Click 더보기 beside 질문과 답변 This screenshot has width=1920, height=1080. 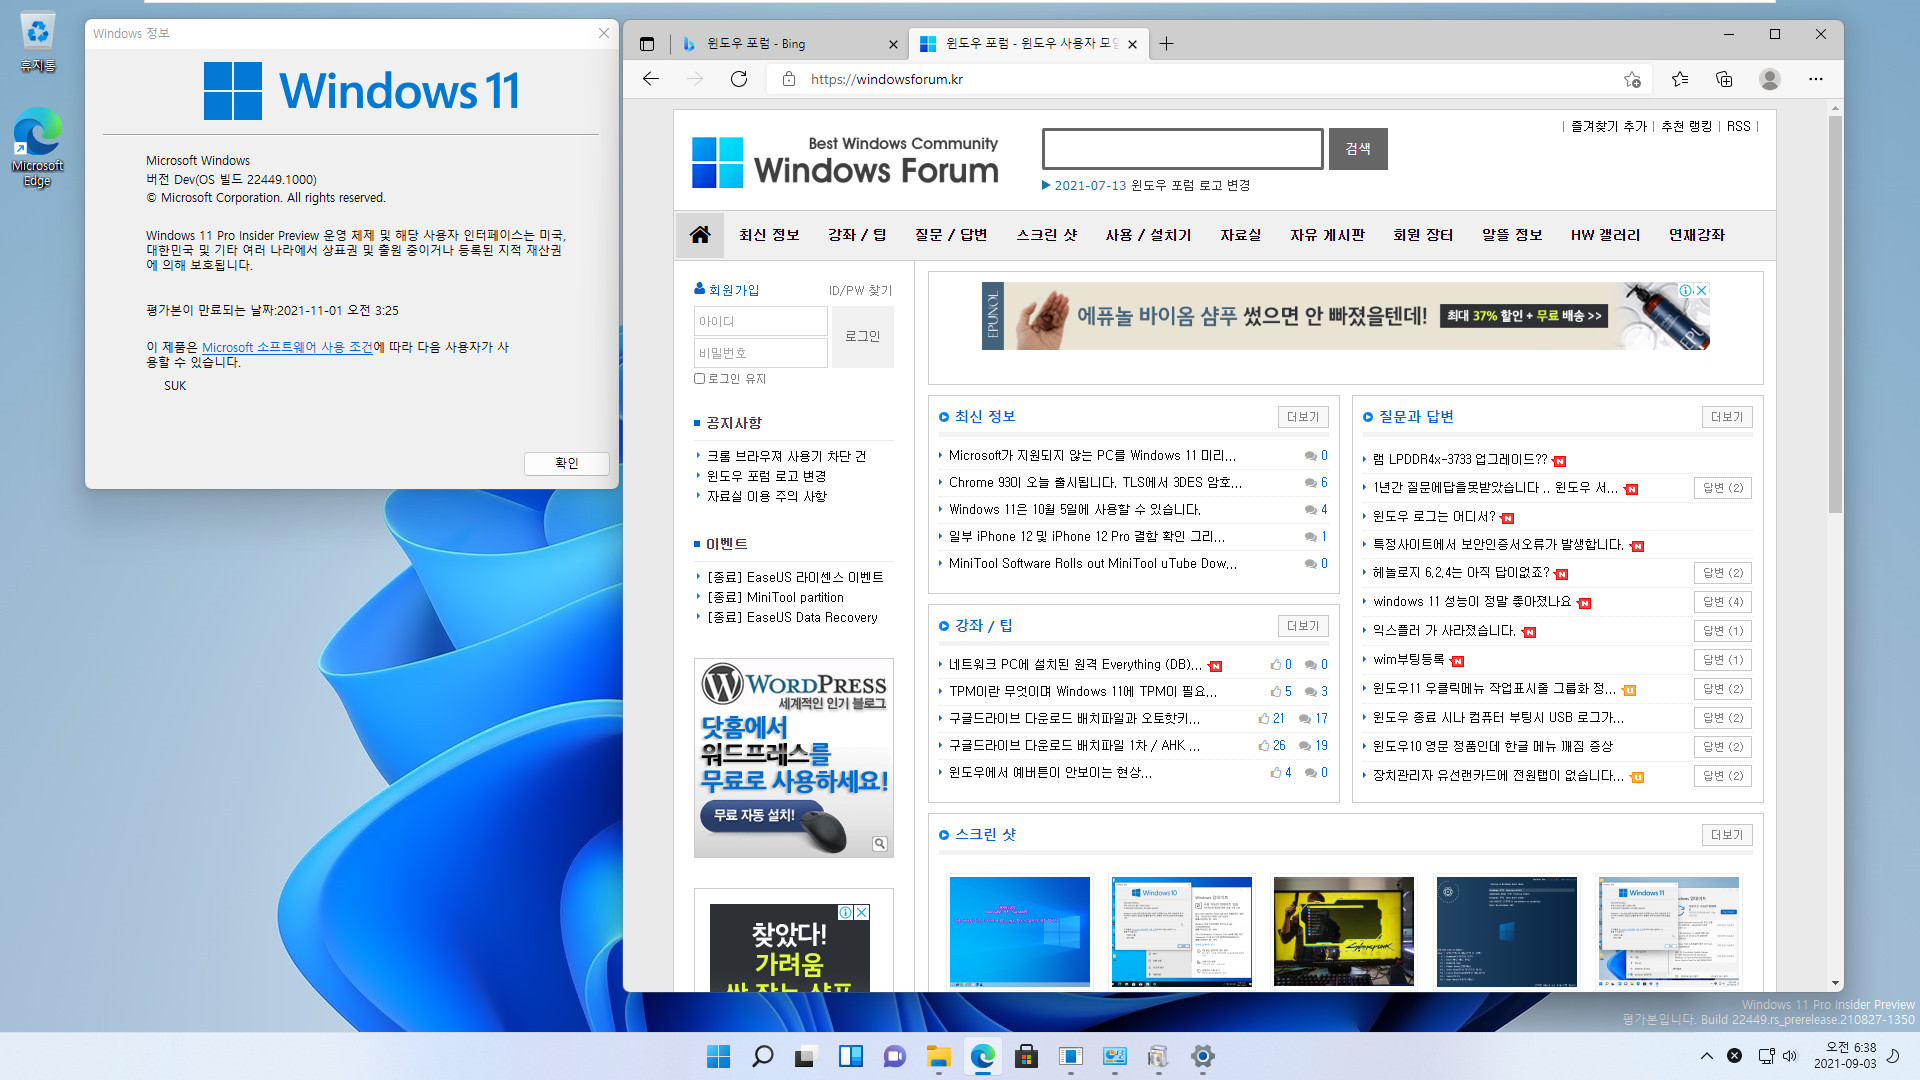click(x=1727, y=416)
